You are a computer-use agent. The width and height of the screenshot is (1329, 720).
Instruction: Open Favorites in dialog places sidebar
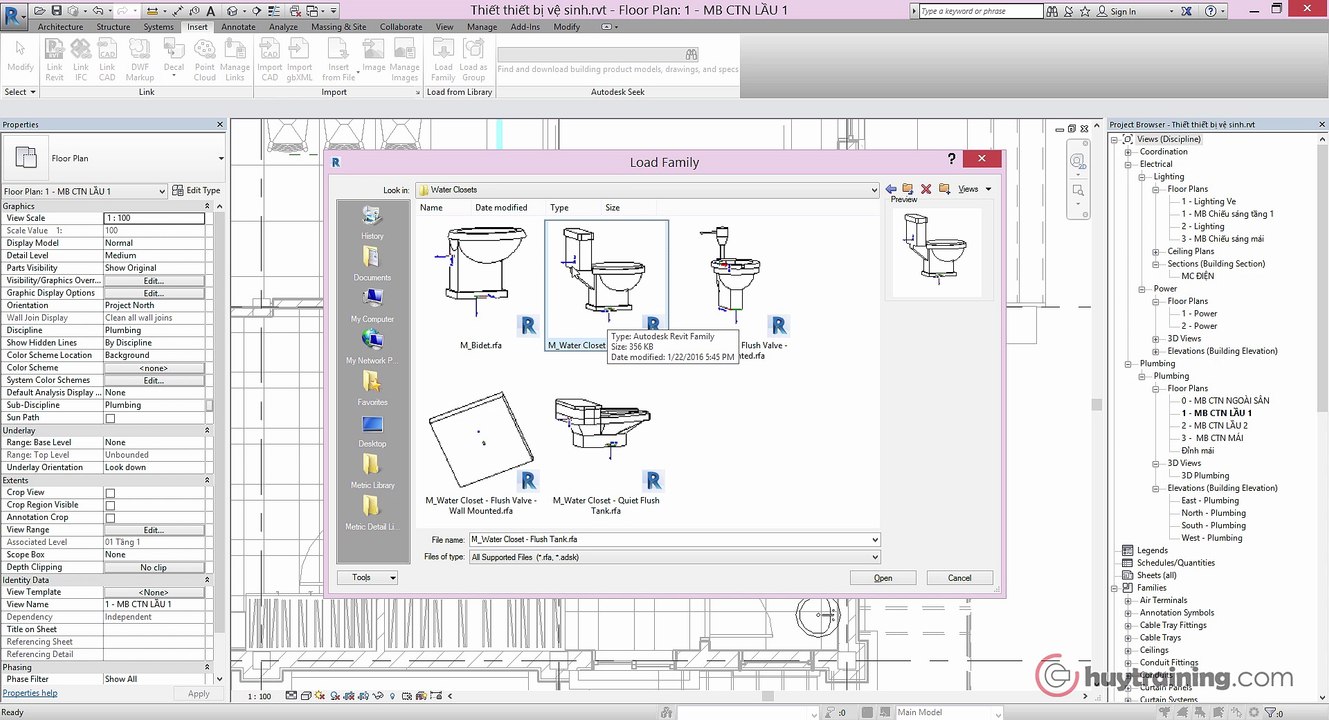click(x=372, y=388)
